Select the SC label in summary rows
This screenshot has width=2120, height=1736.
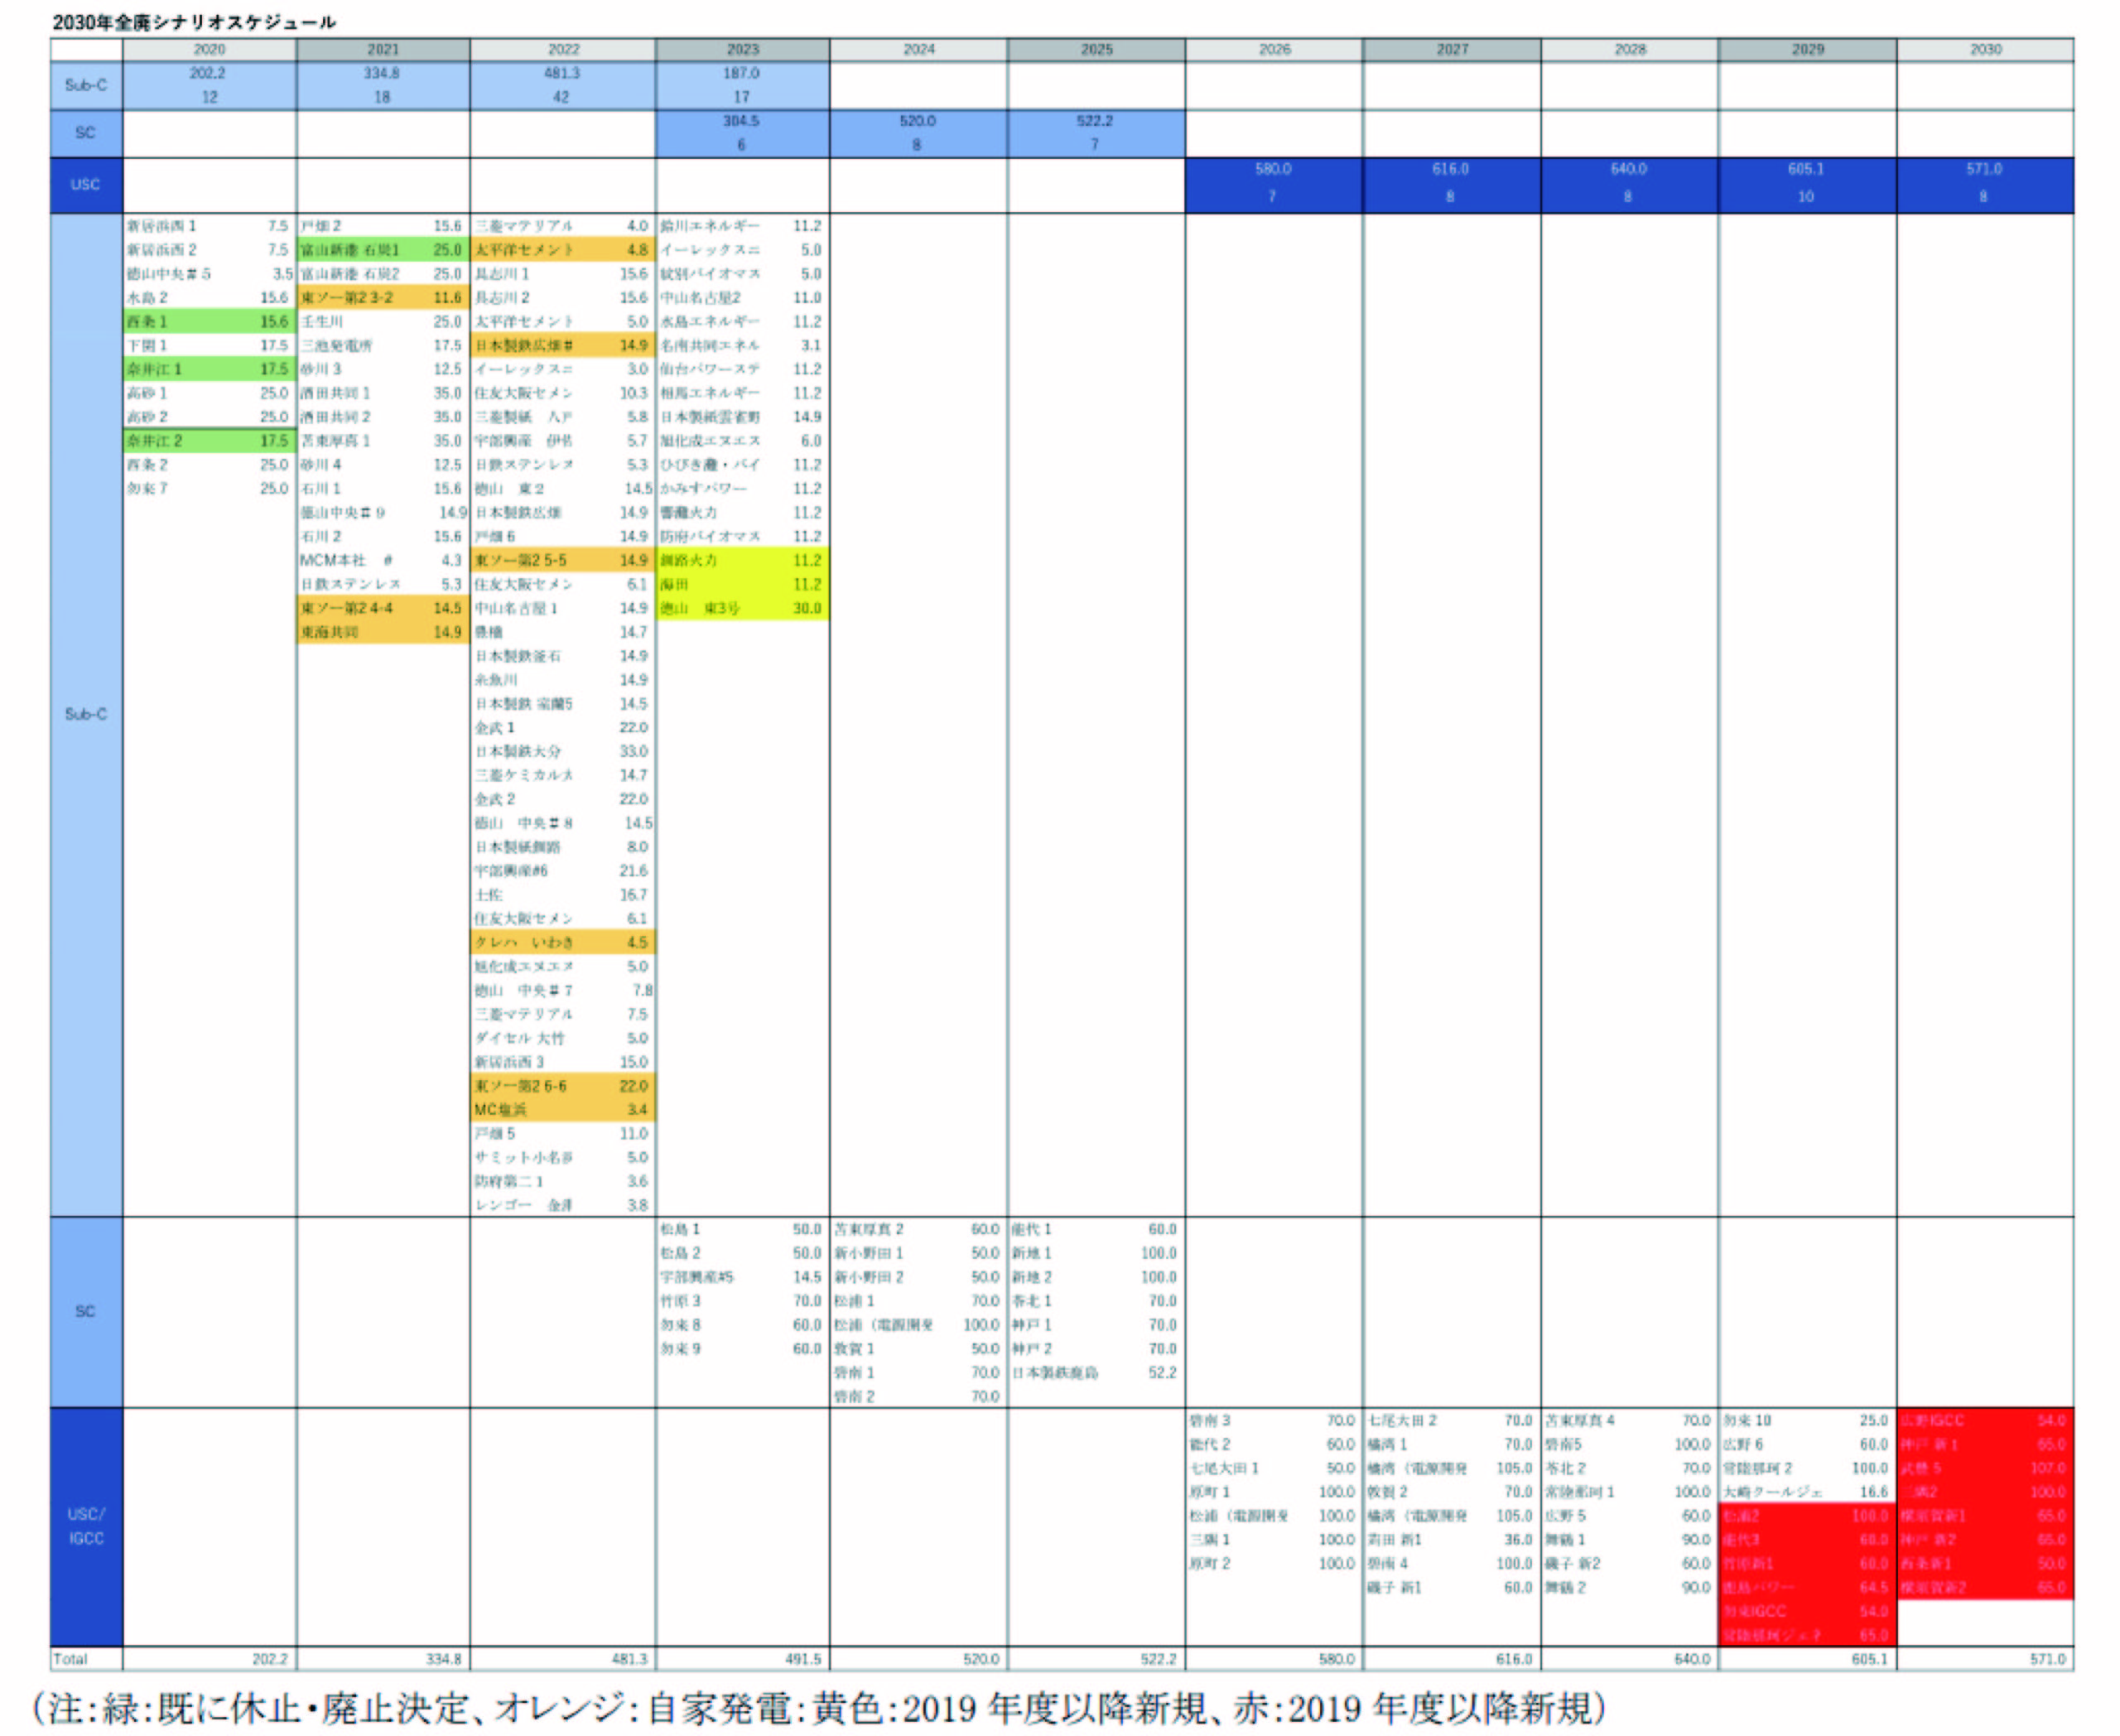[x=86, y=133]
